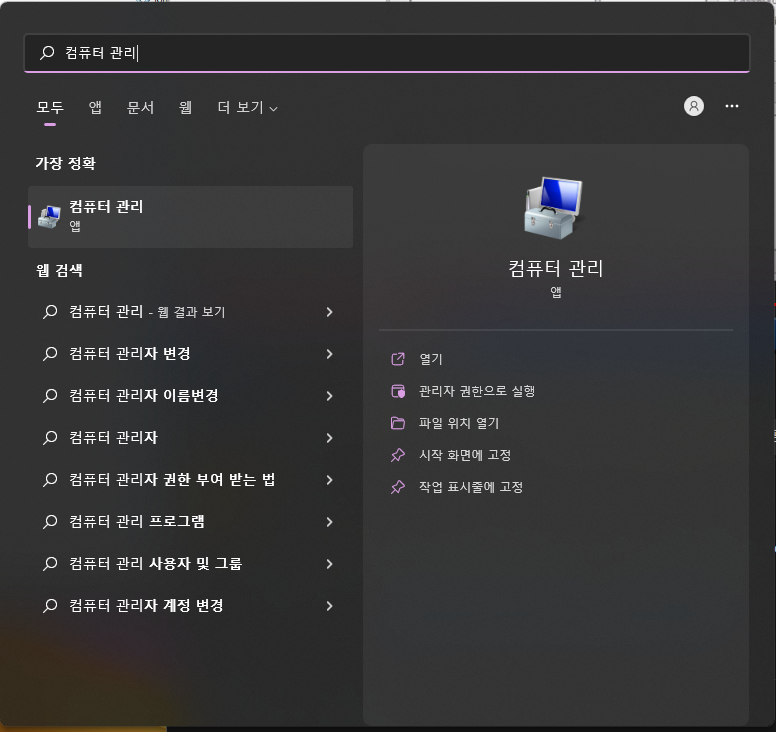Click the search magnifier icon in search box
This screenshot has width=776, height=732.
tap(47, 52)
